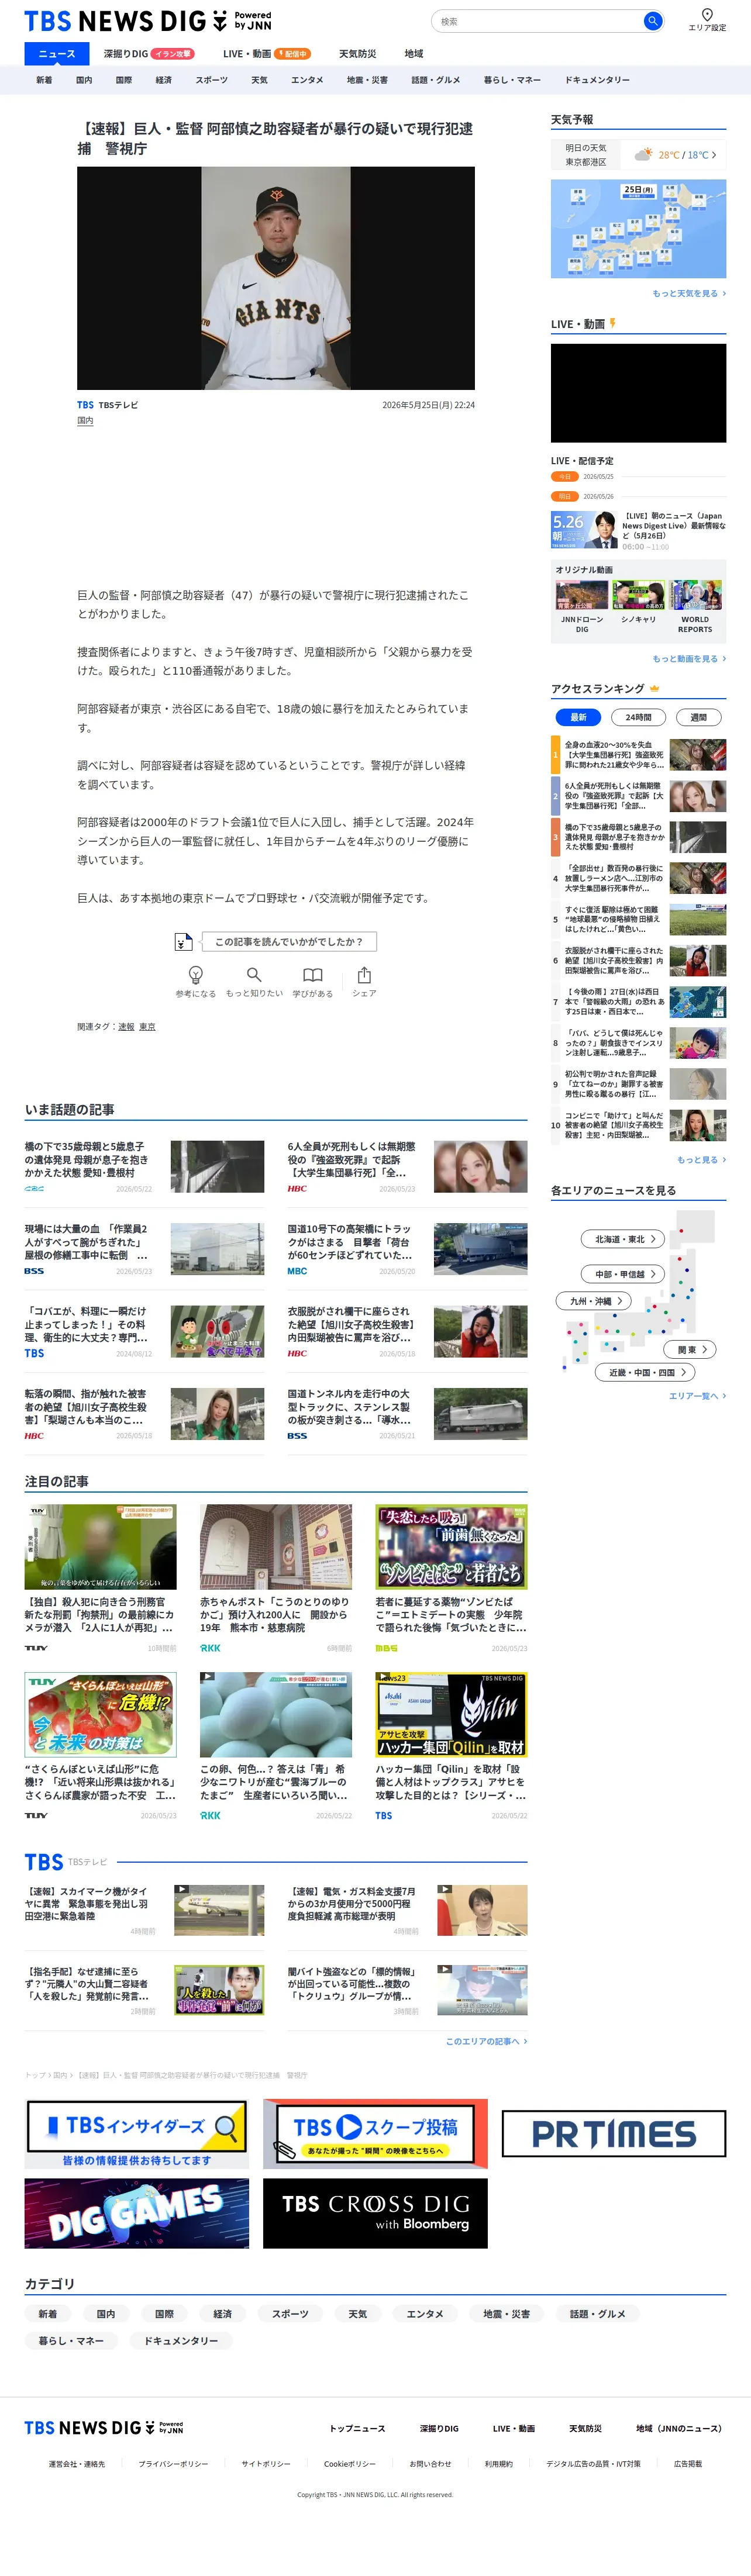Screen dimensions: 751x2576
Task: Open the WORLD REPORTS video icon
Action: pyautogui.click(x=695, y=595)
